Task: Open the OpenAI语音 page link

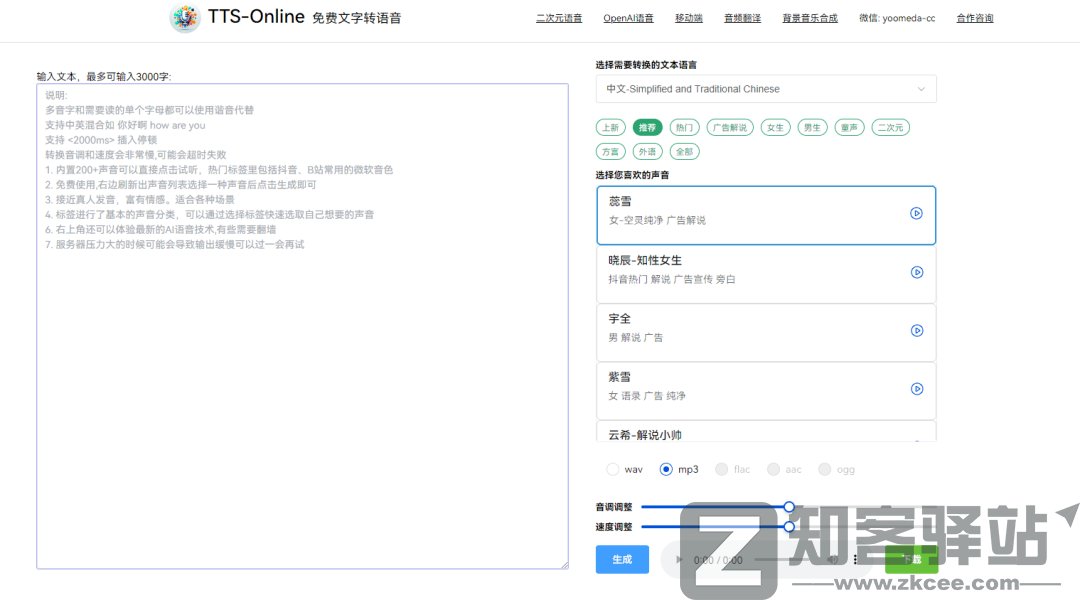Action: pyautogui.click(x=627, y=17)
